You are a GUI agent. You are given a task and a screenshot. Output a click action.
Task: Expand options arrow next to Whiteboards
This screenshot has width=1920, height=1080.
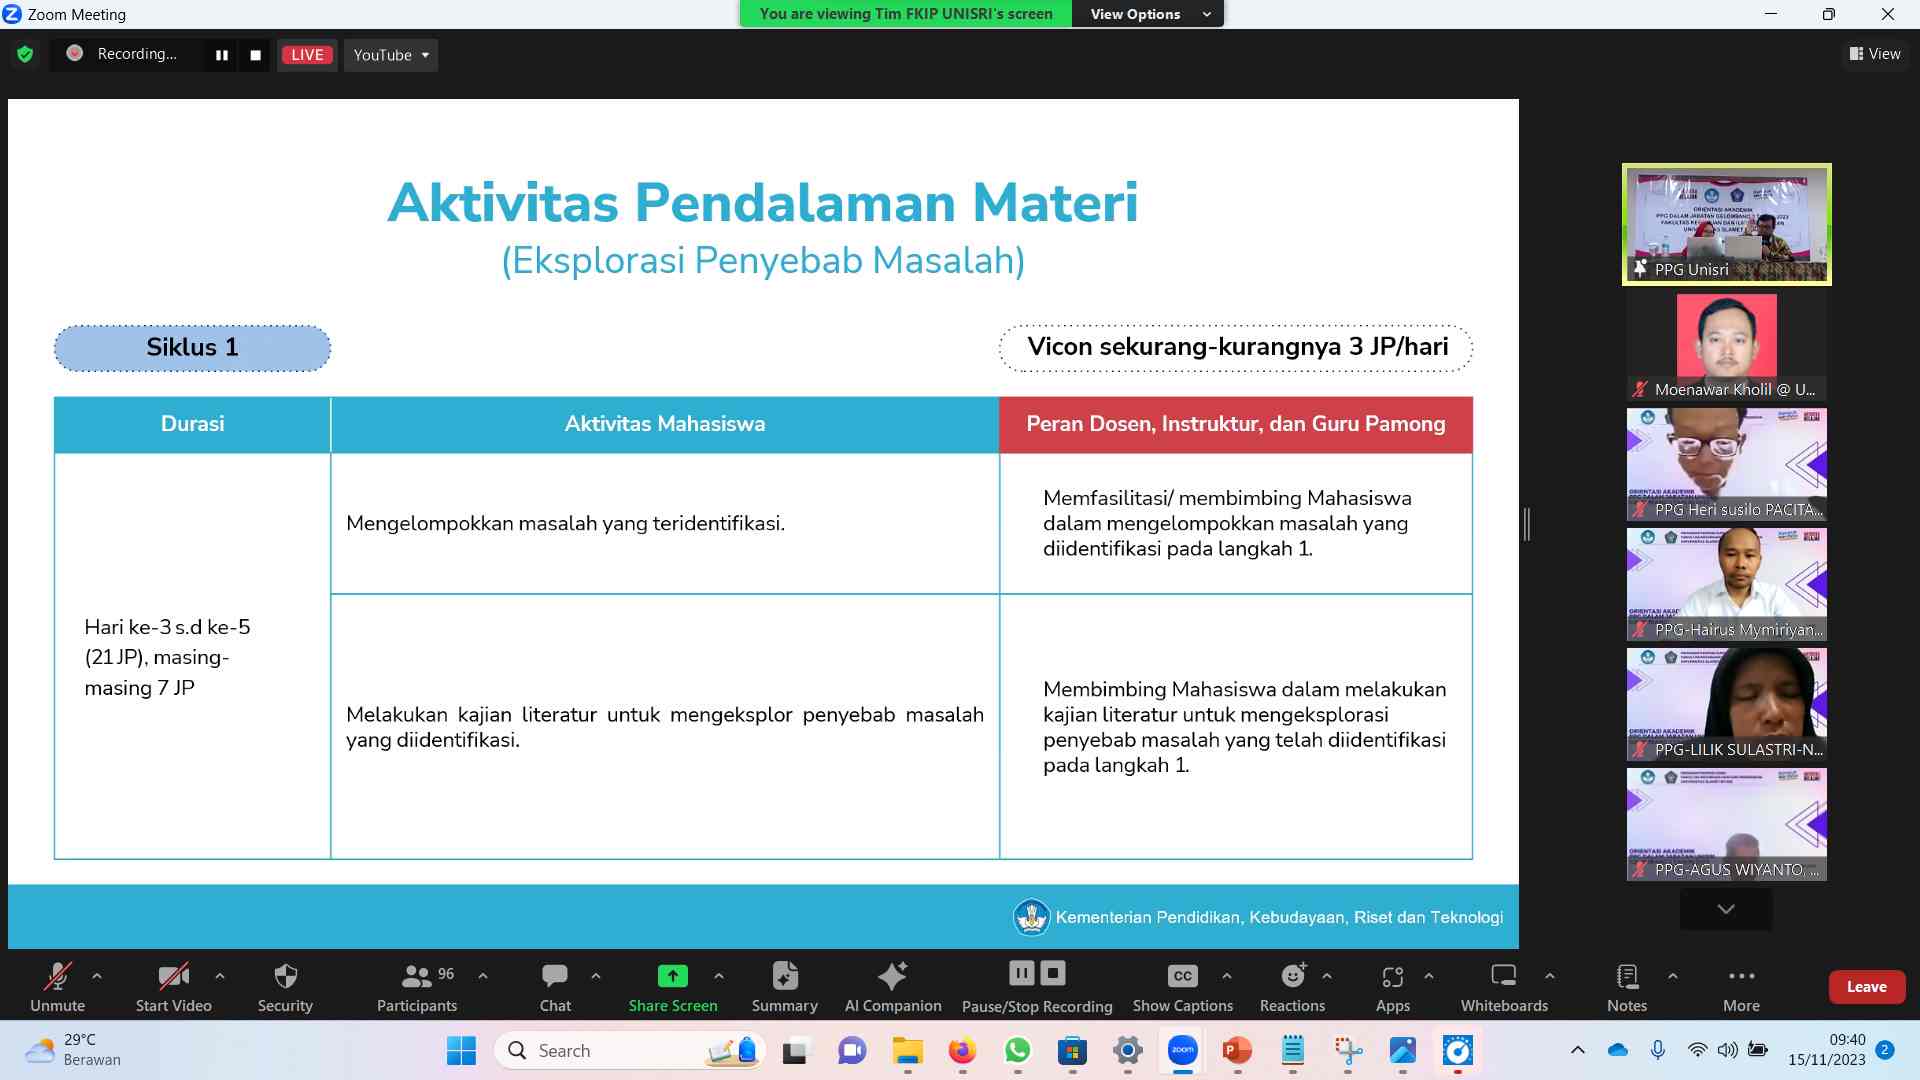tap(1550, 976)
